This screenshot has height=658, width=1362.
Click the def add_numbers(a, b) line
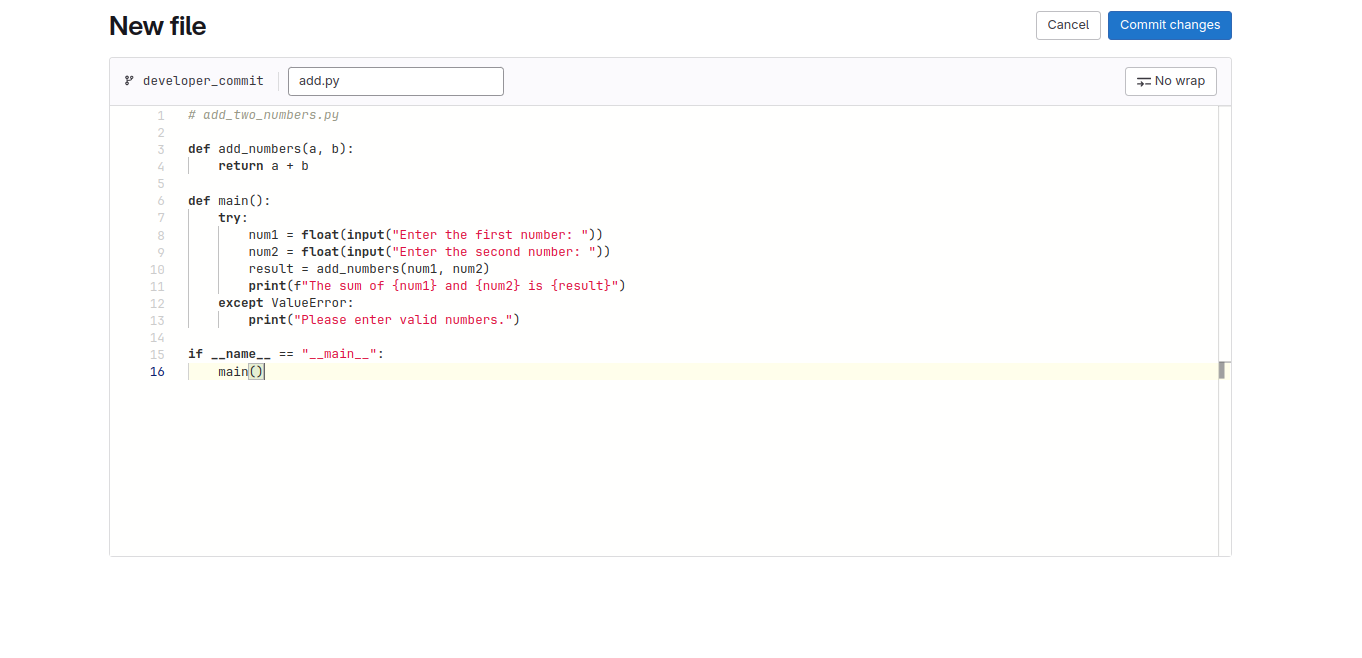click(x=270, y=149)
